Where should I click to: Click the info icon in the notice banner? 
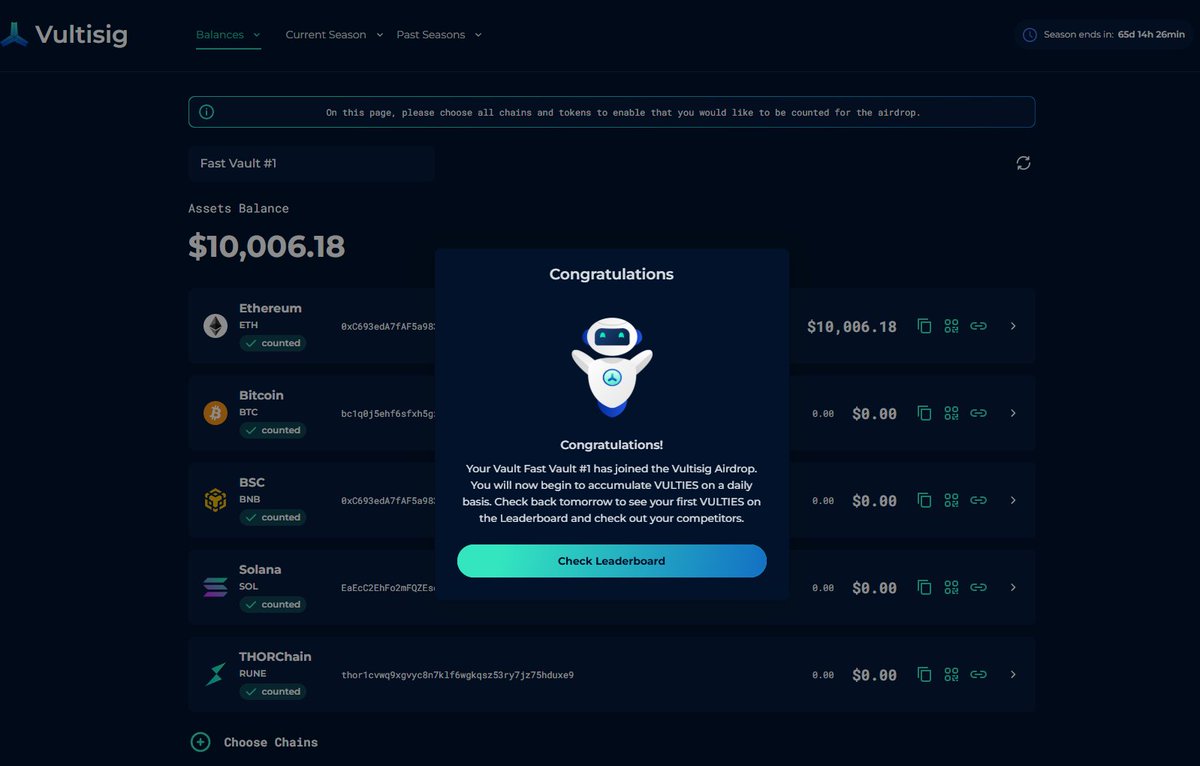(206, 112)
